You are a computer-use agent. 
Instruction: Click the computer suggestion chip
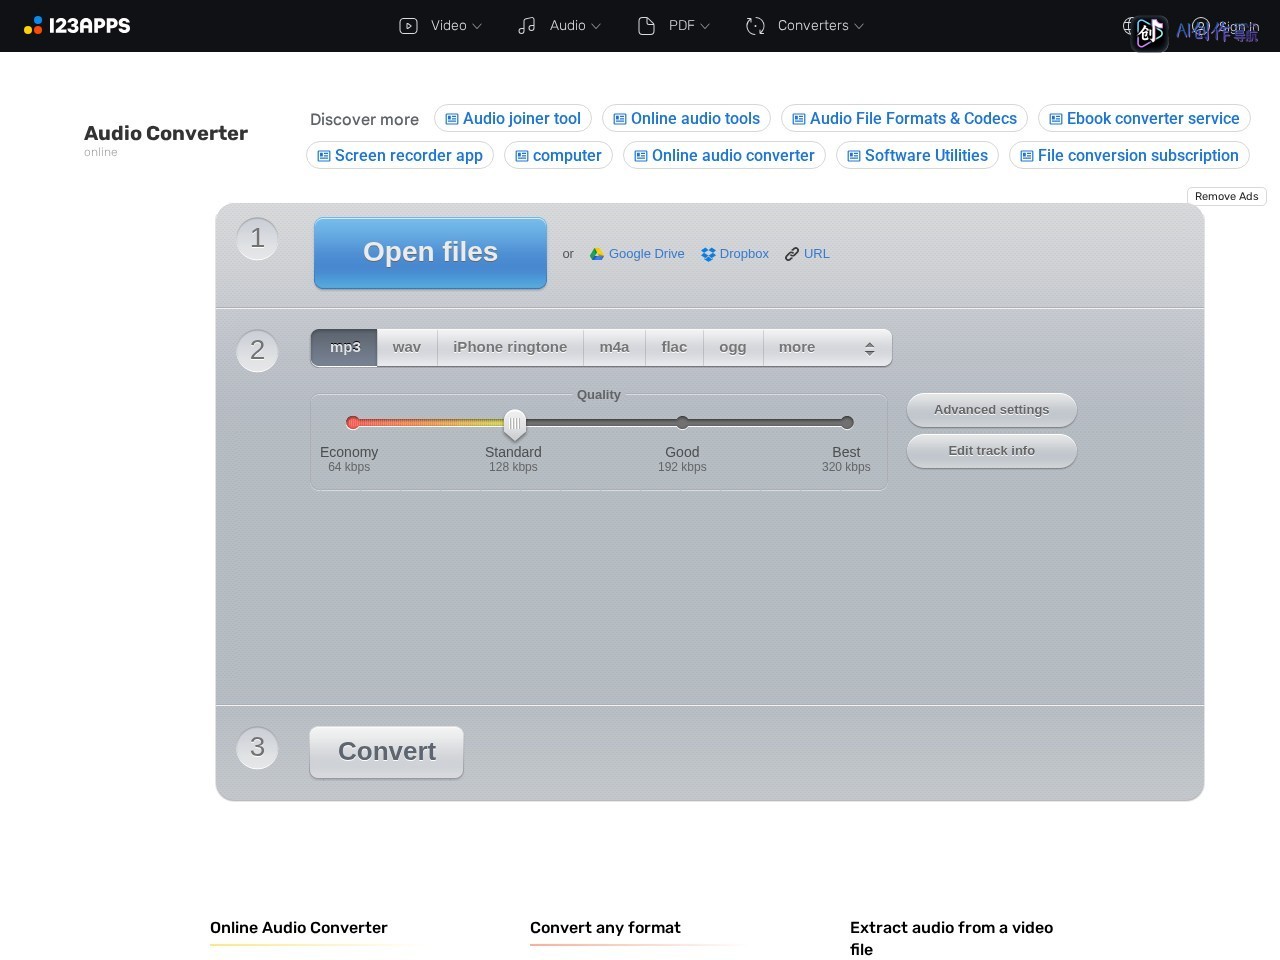point(558,155)
